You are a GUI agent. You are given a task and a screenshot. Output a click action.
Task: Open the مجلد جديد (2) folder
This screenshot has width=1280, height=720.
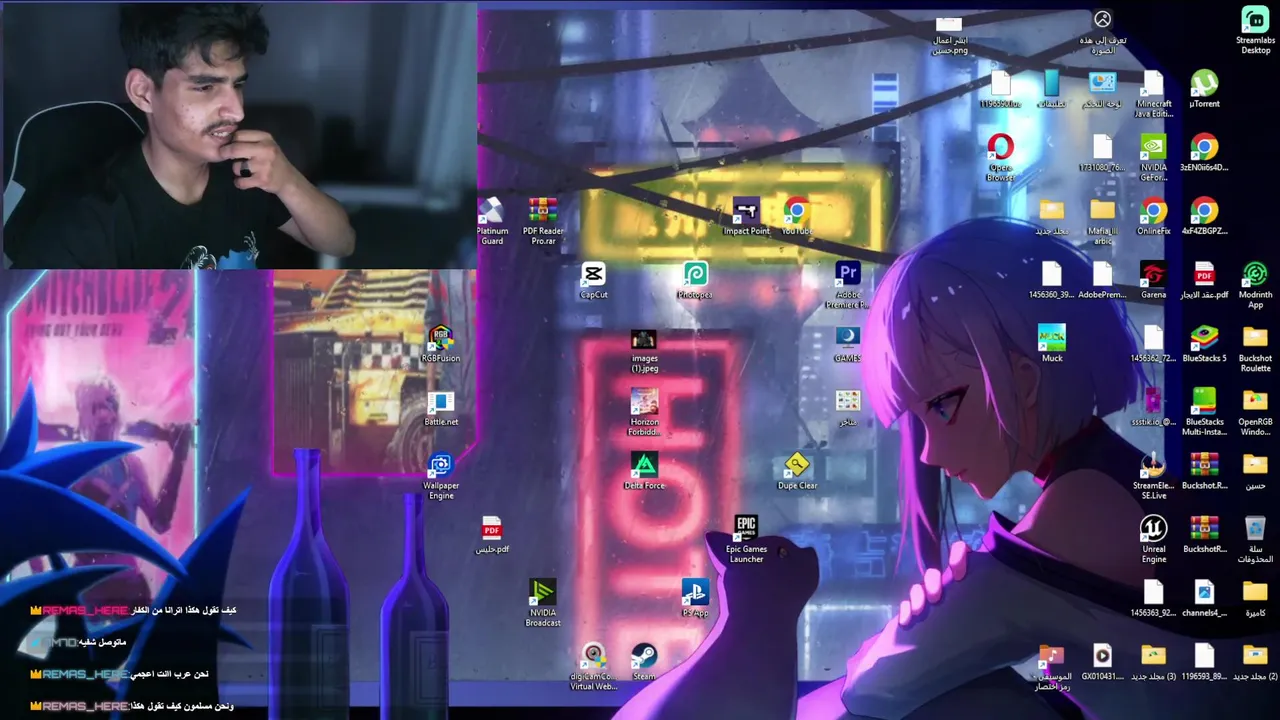click(x=1255, y=662)
